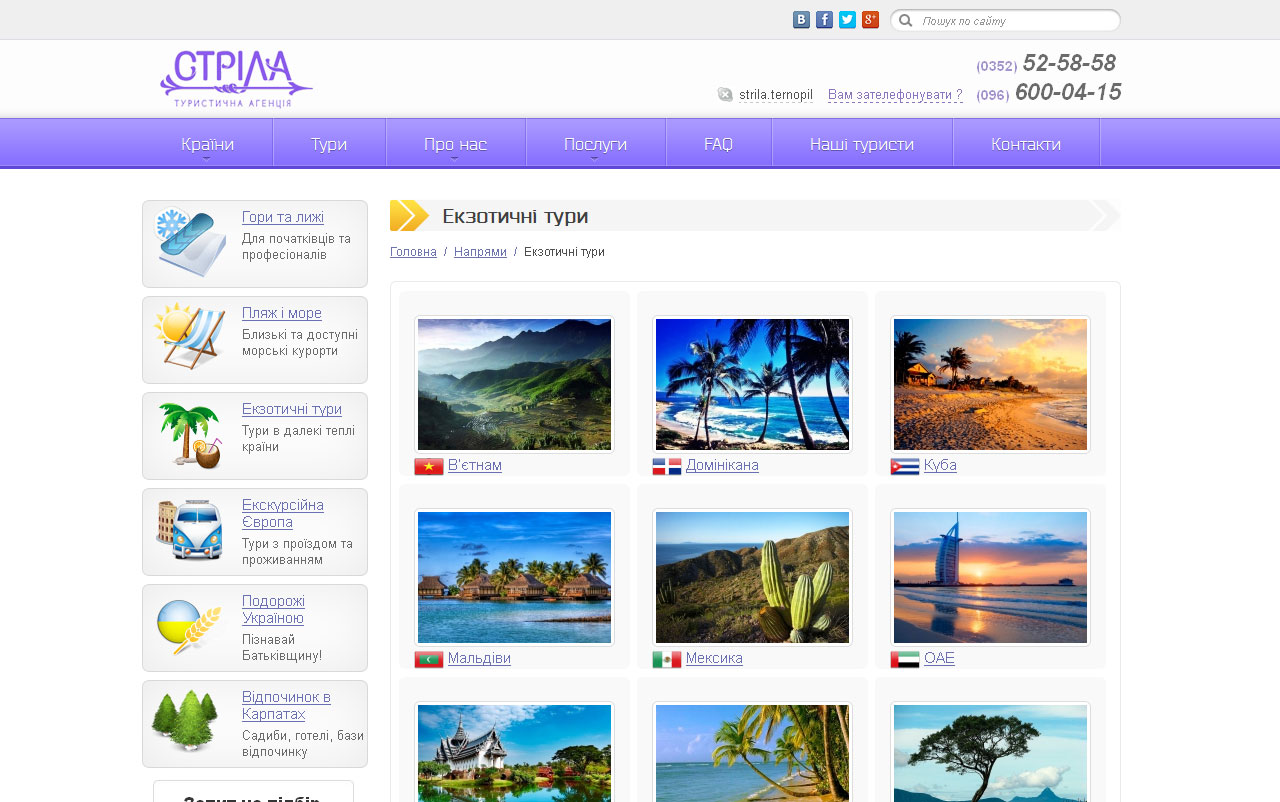Open the ОАЕ country link
Screen dimensions: 1280x802
(939, 658)
